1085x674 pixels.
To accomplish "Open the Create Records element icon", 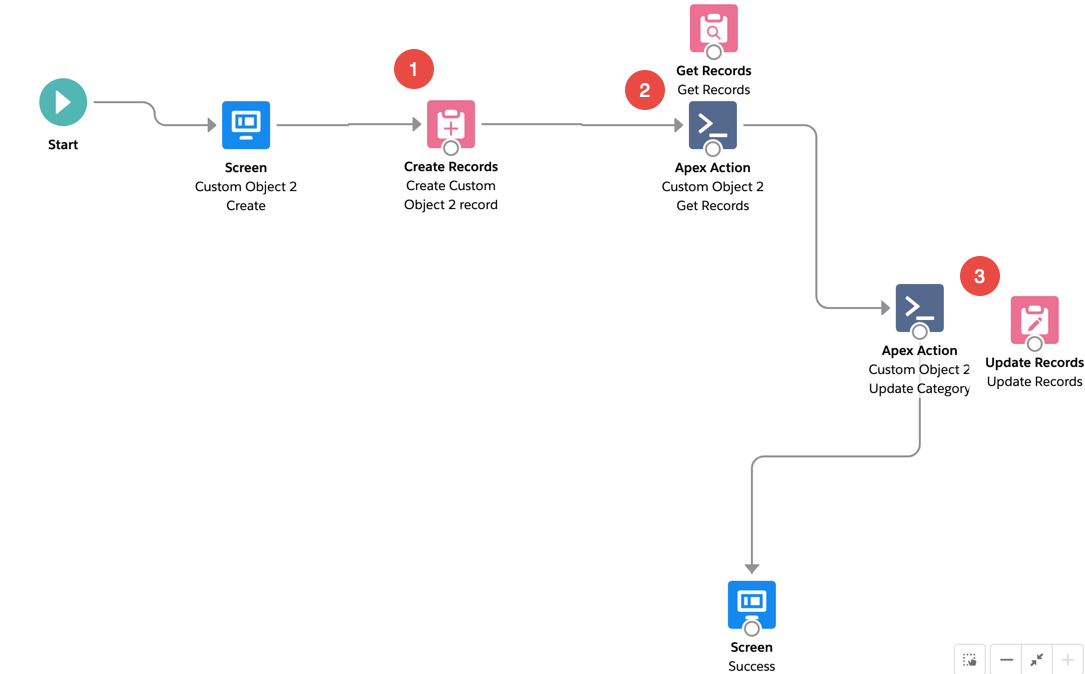I will [x=451, y=122].
